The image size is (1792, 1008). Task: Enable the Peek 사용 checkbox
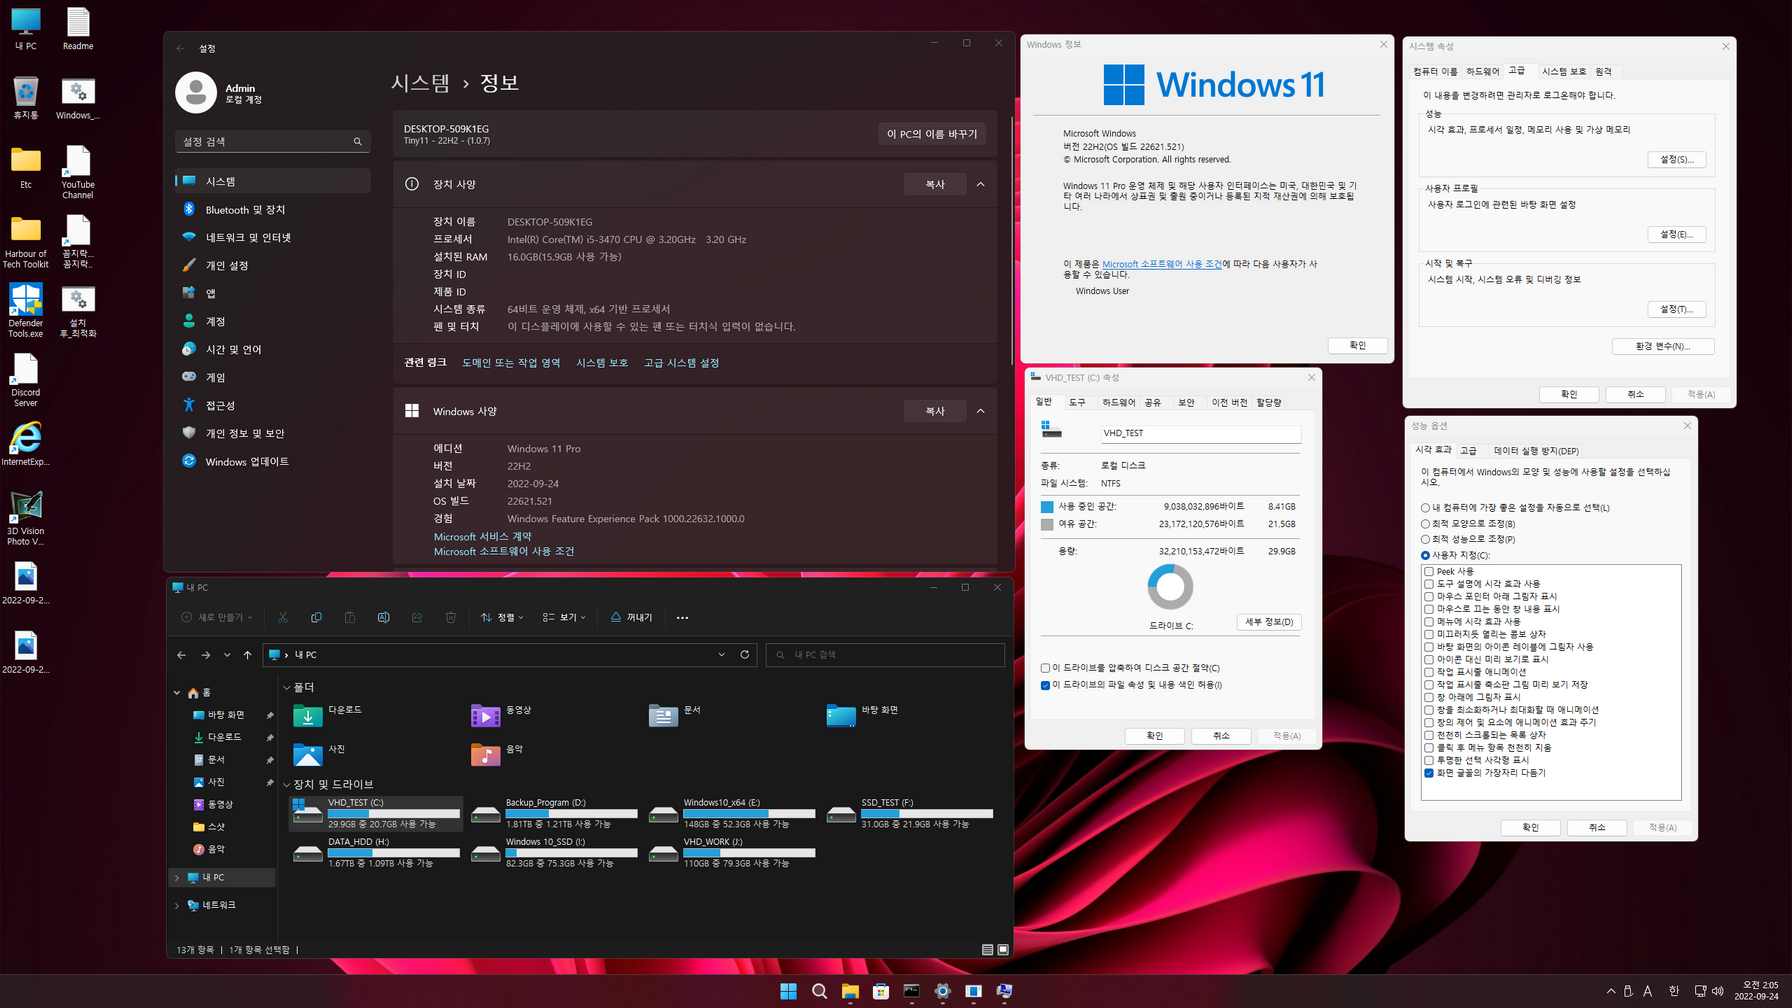(x=1429, y=572)
